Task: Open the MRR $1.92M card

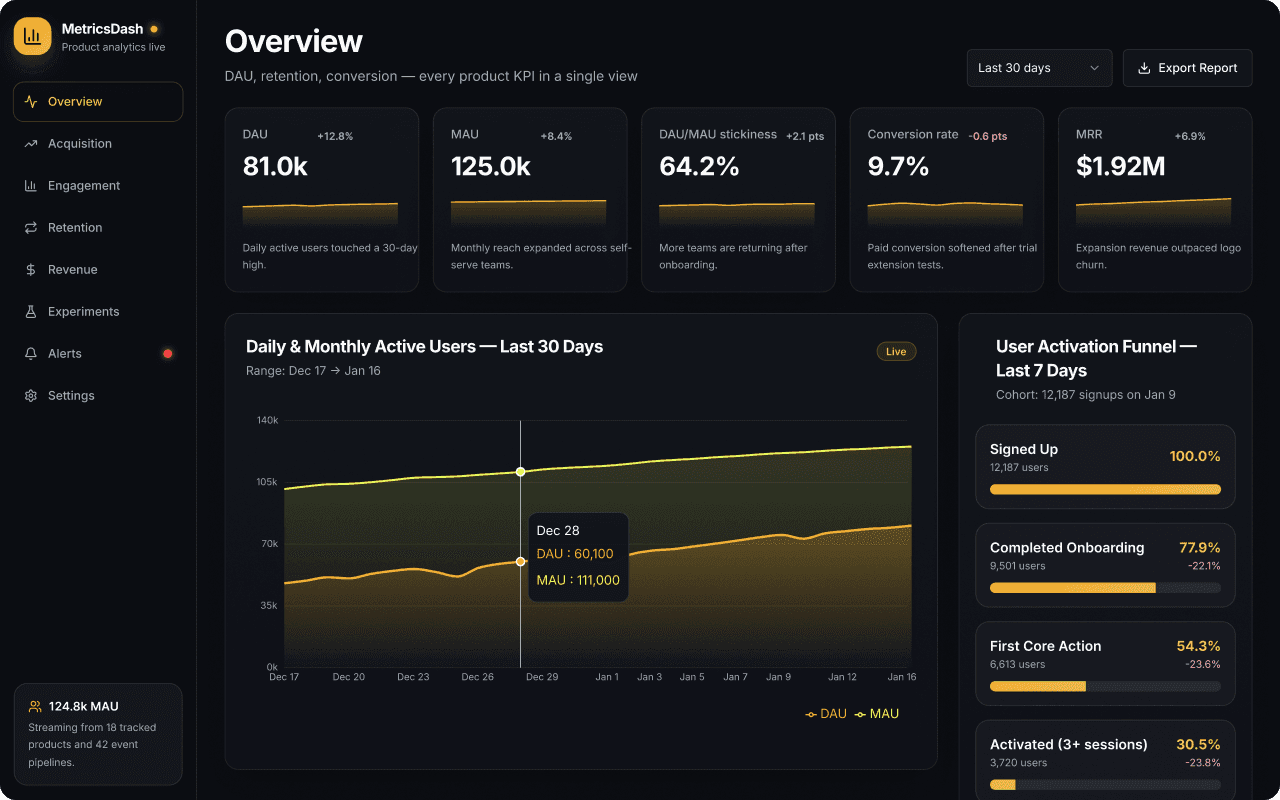Action: coord(1155,200)
